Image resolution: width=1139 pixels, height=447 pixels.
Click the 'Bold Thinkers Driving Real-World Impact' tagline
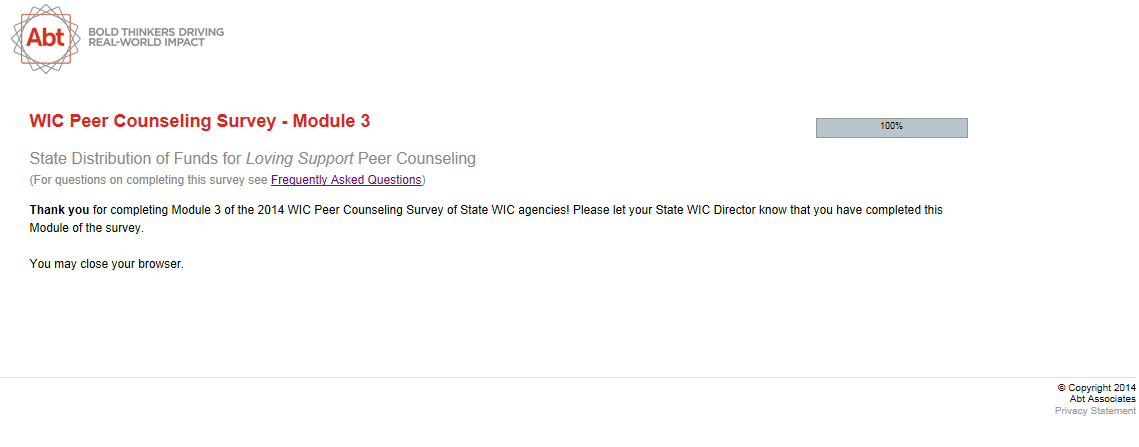156,37
